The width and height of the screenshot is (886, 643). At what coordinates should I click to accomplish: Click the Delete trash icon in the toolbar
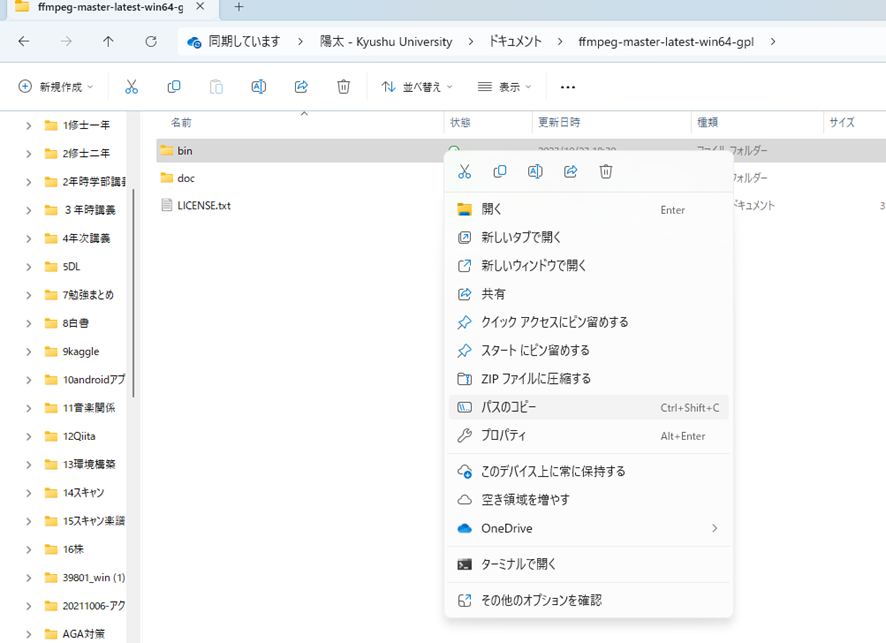[x=344, y=87]
